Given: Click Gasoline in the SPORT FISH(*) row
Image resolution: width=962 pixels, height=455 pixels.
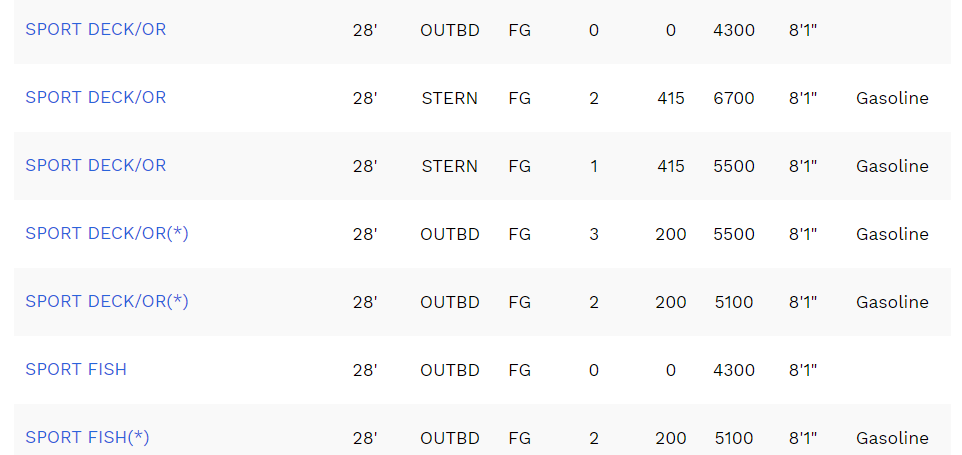Looking at the screenshot, I should [892, 438].
